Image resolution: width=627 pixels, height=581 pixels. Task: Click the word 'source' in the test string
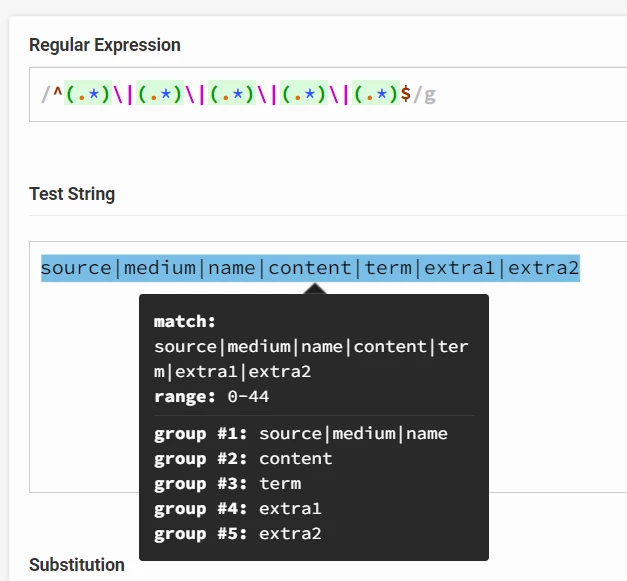(x=76, y=268)
